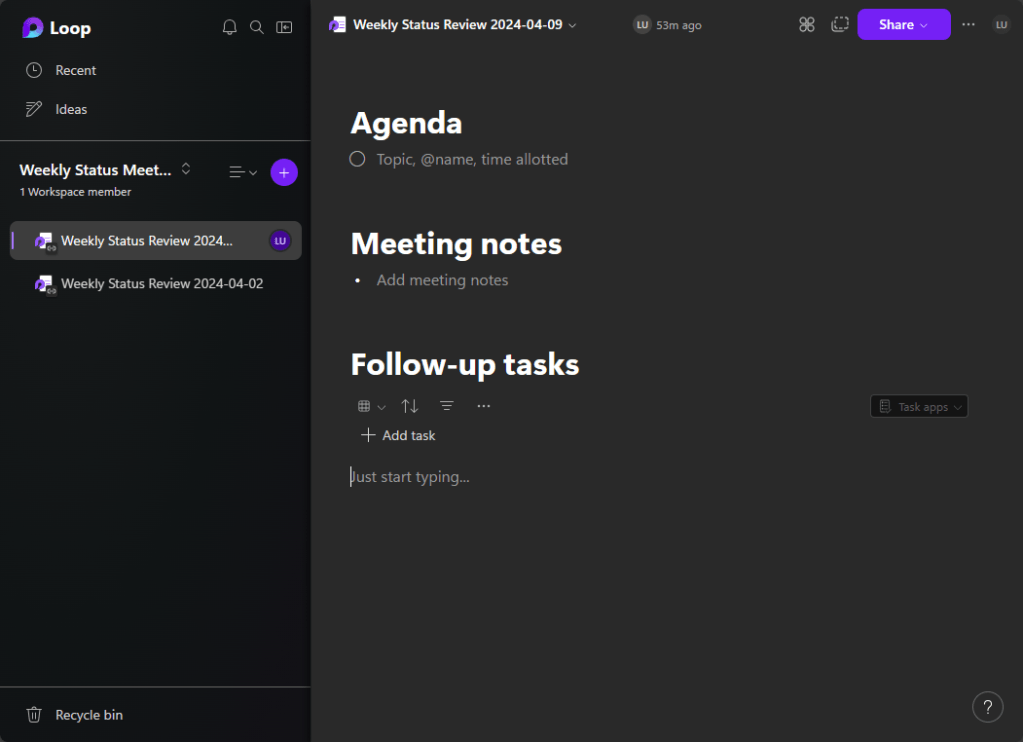Click Add task button
The image size is (1023, 742).
pos(398,435)
